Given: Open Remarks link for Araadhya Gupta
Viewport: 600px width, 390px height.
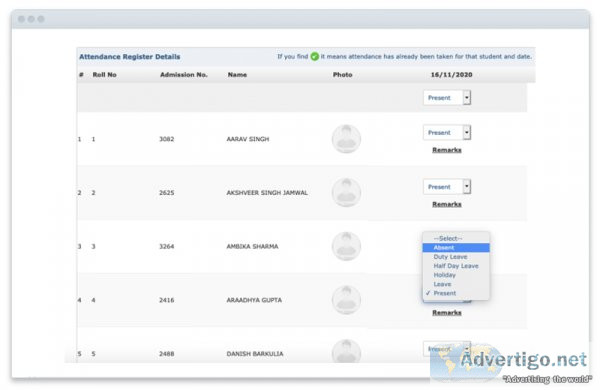Looking at the screenshot, I should coord(447,313).
